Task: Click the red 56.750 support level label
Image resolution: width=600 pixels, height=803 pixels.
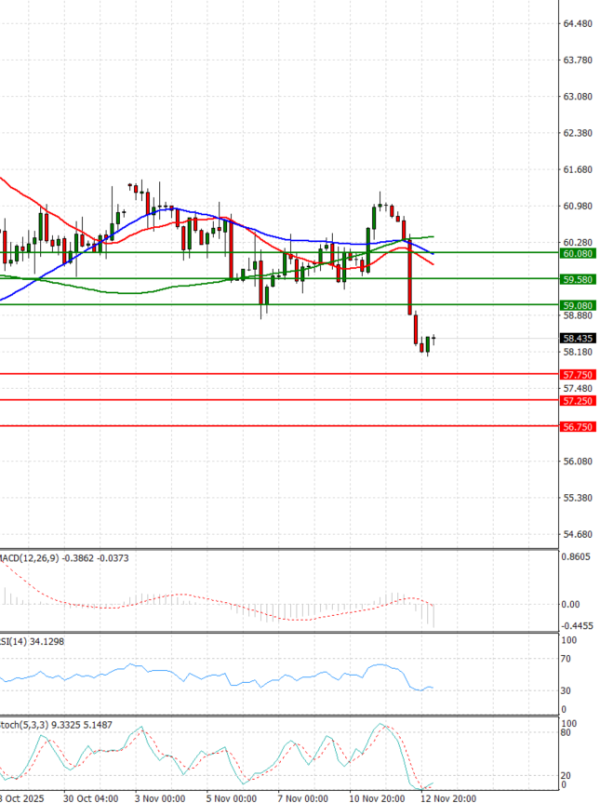Action: pyautogui.click(x=578, y=426)
